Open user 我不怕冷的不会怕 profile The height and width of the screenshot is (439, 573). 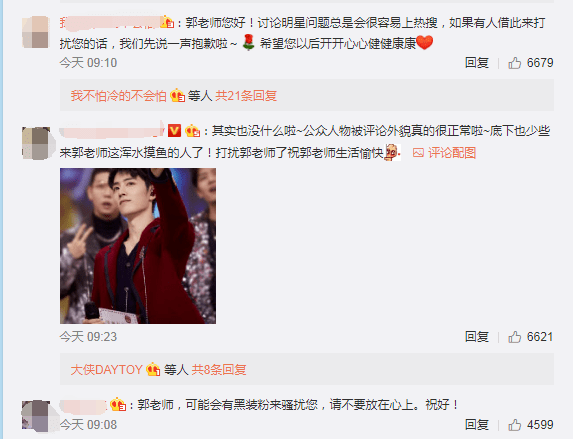point(118,96)
